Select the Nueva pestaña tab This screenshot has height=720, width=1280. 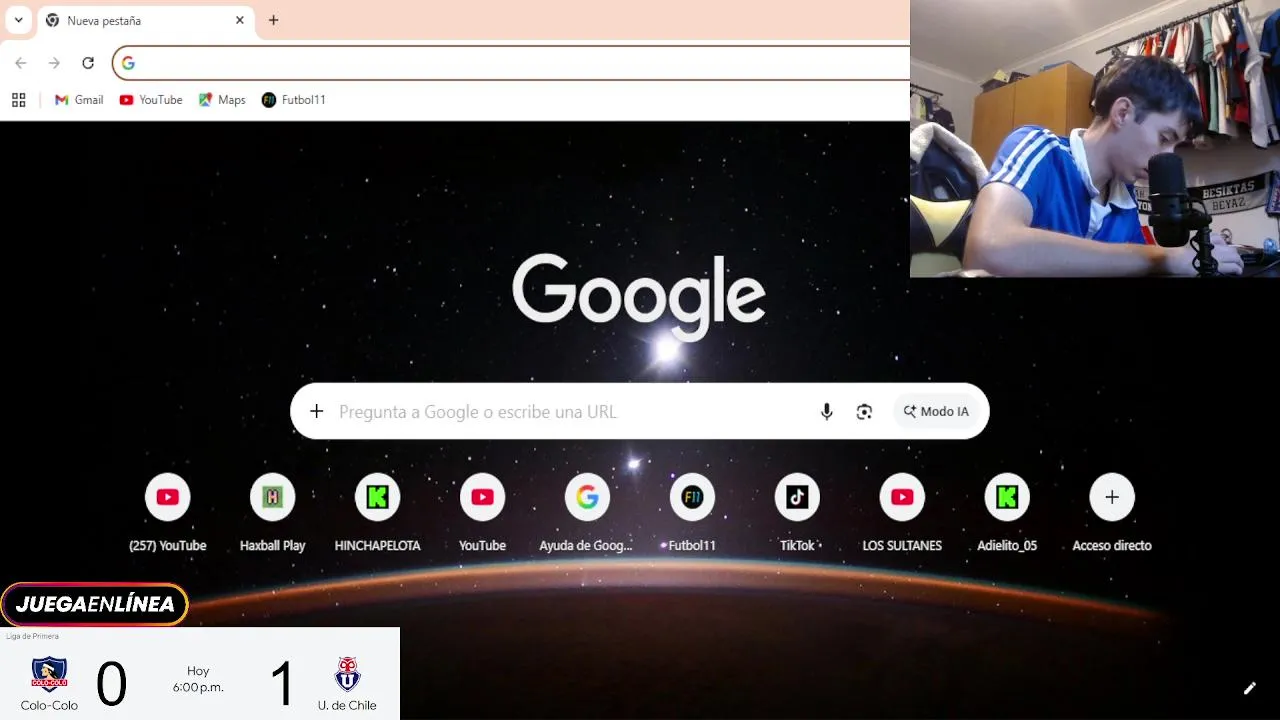(145, 20)
